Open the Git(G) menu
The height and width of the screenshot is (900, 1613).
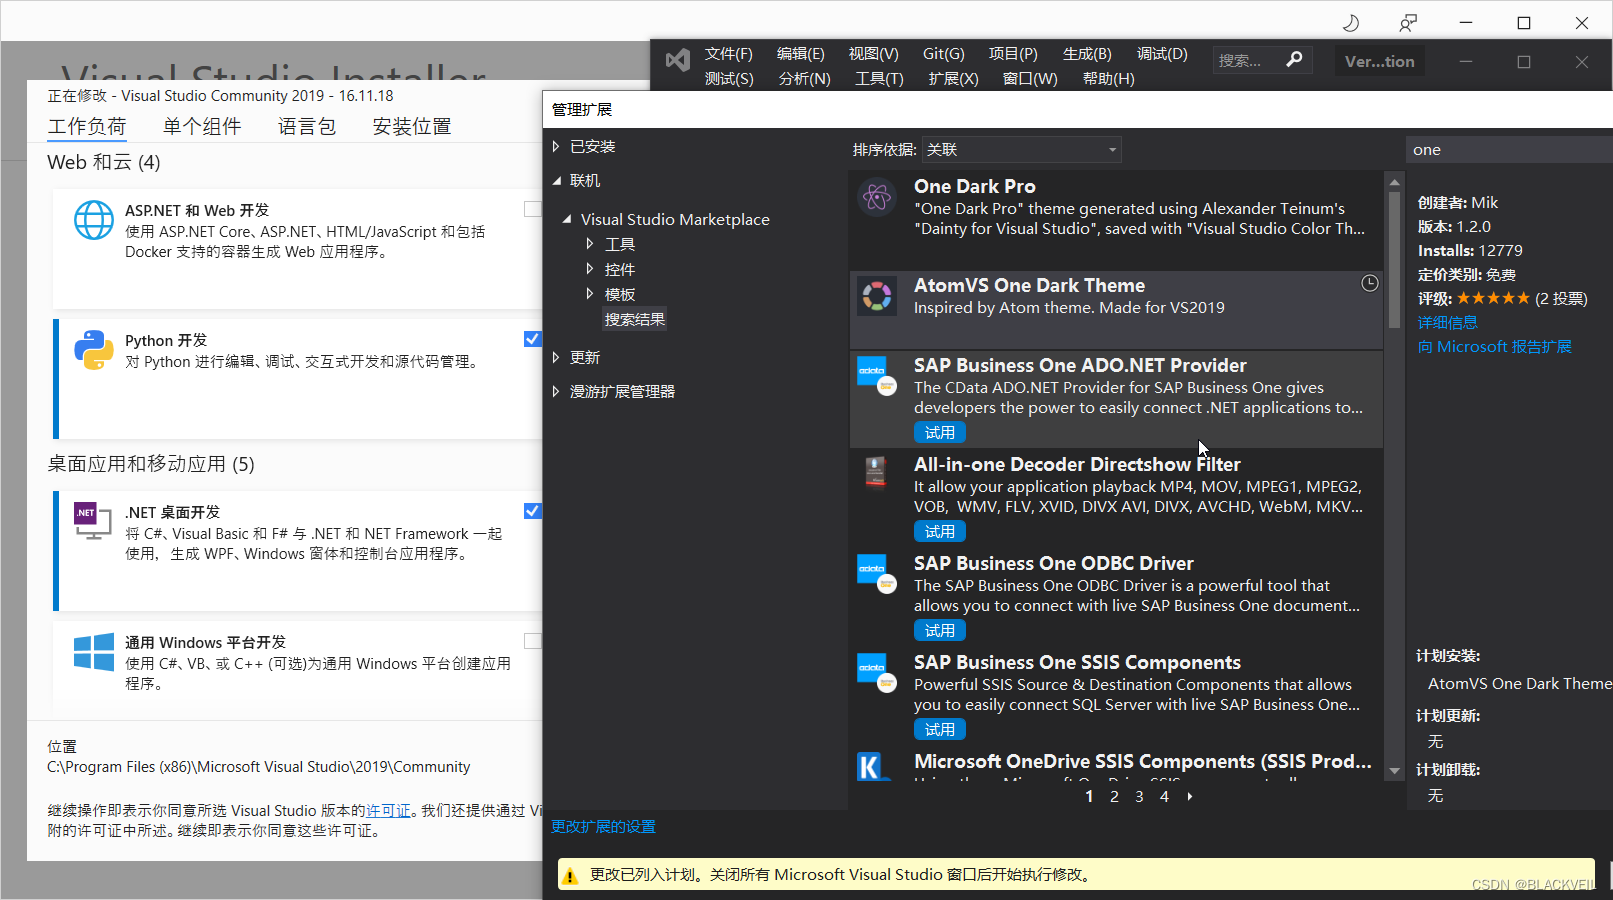(943, 54)
